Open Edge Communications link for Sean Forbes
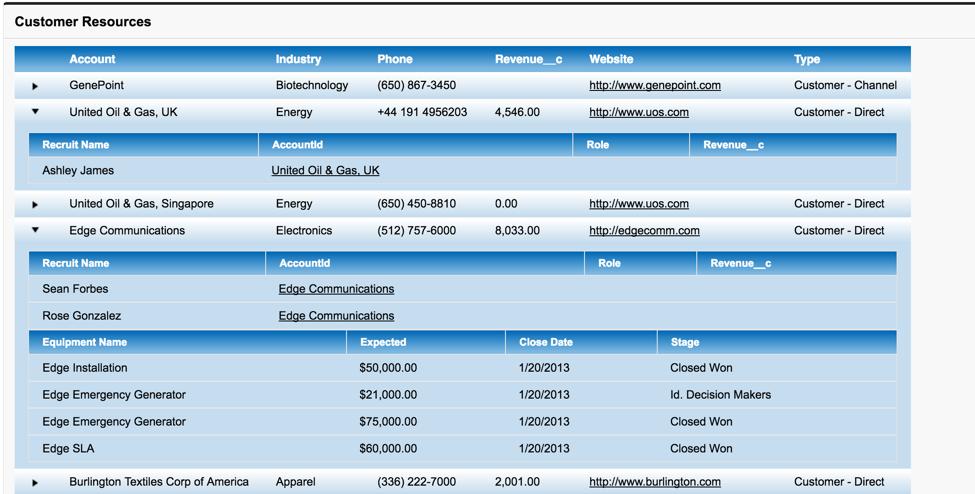975x494 pixels. coord(336,289)
